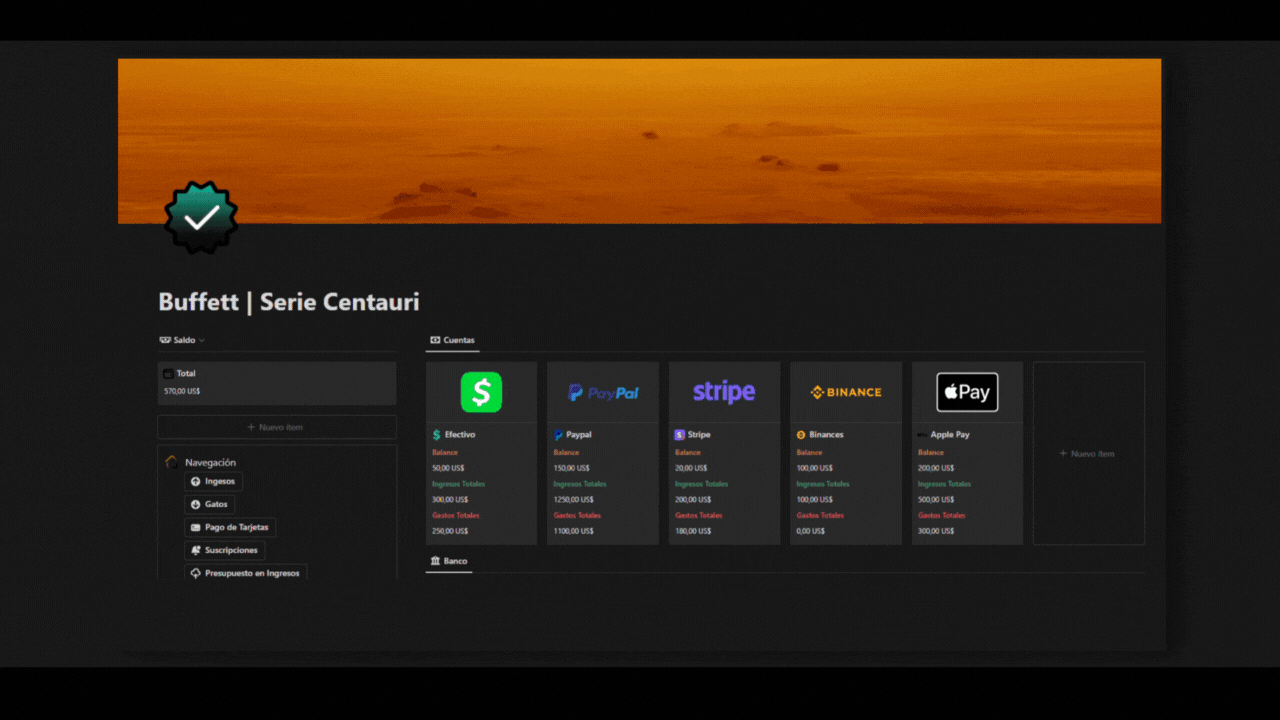Click the Apple Pay card name
1280x720 pixels.
coord(950,435)
